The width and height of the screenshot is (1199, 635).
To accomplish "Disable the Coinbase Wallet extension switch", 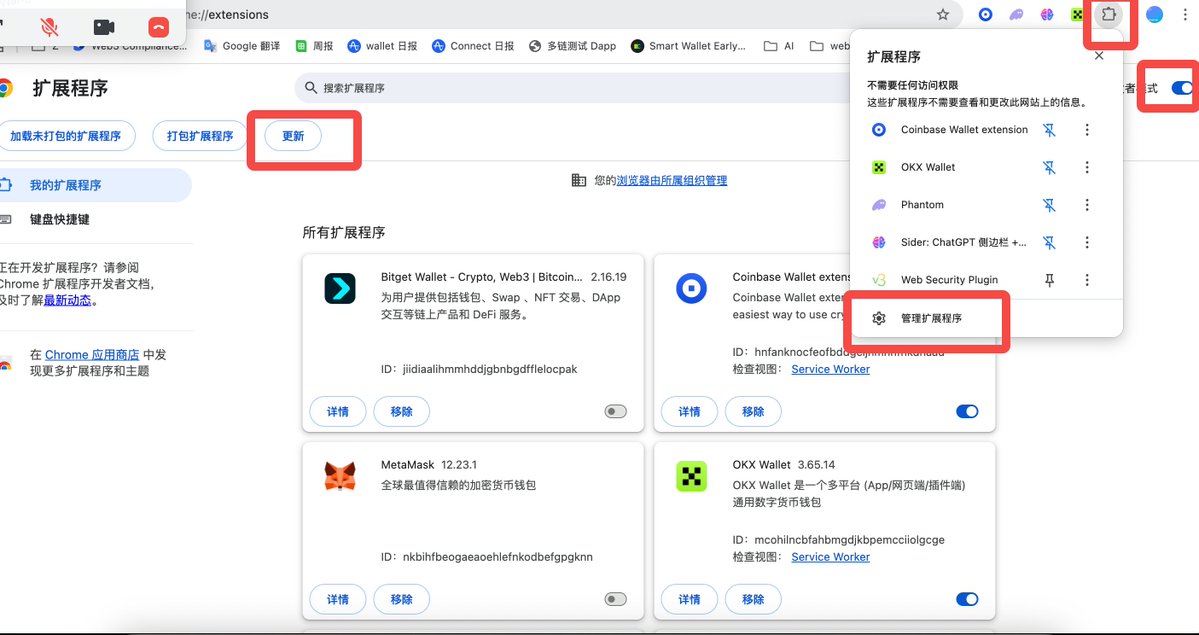I will pyautogui.click(x=967, y=412).
